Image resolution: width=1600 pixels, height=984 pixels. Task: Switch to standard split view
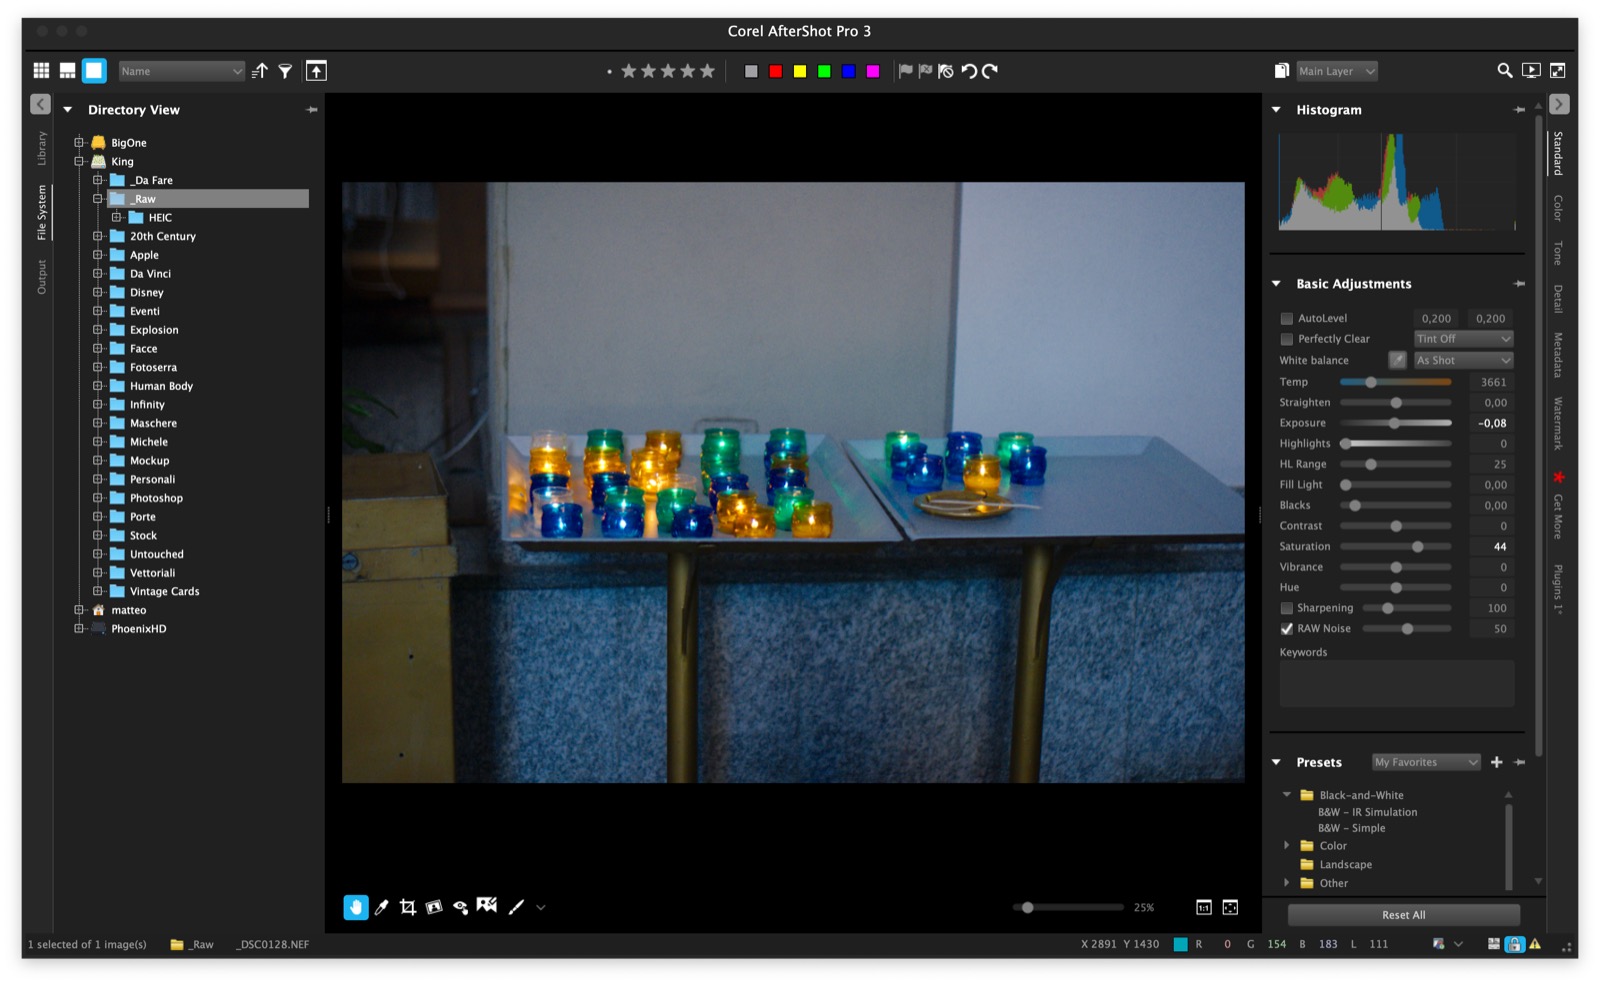point(67,71)
